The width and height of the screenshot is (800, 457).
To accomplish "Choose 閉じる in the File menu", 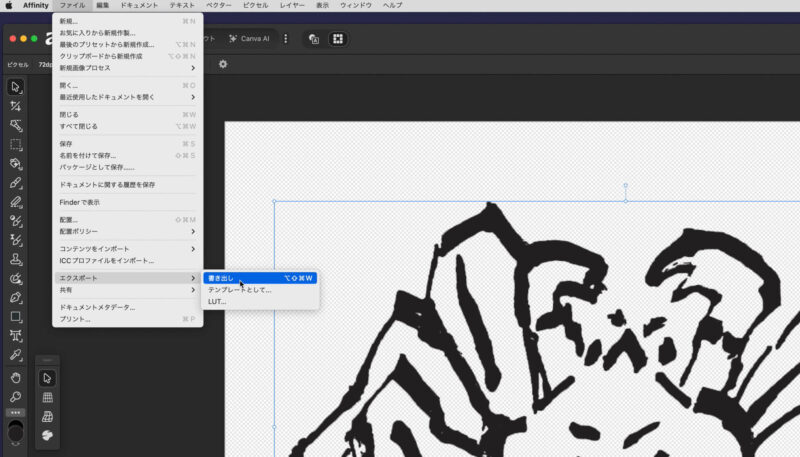I will coord(128,115).
